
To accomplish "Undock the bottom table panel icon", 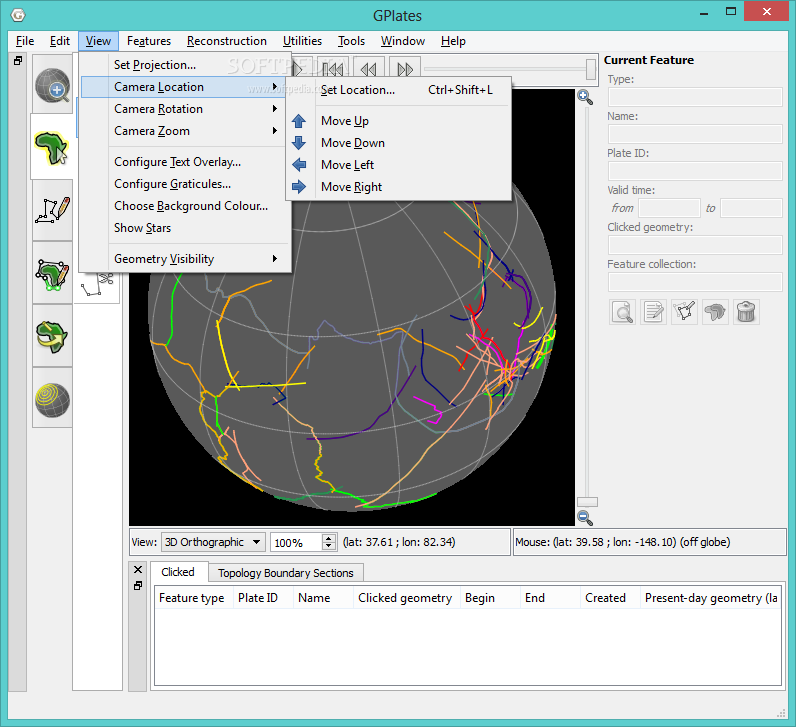I will pos(138,586).
